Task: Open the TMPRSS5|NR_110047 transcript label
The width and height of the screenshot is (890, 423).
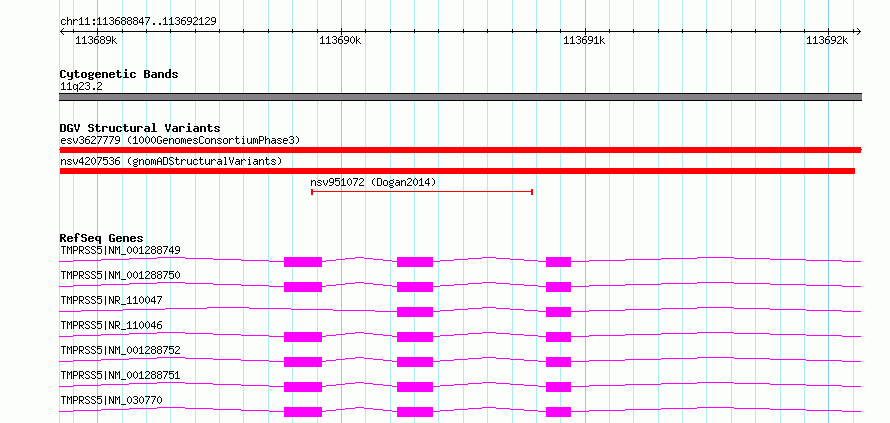Action: [x=111, y=300]
